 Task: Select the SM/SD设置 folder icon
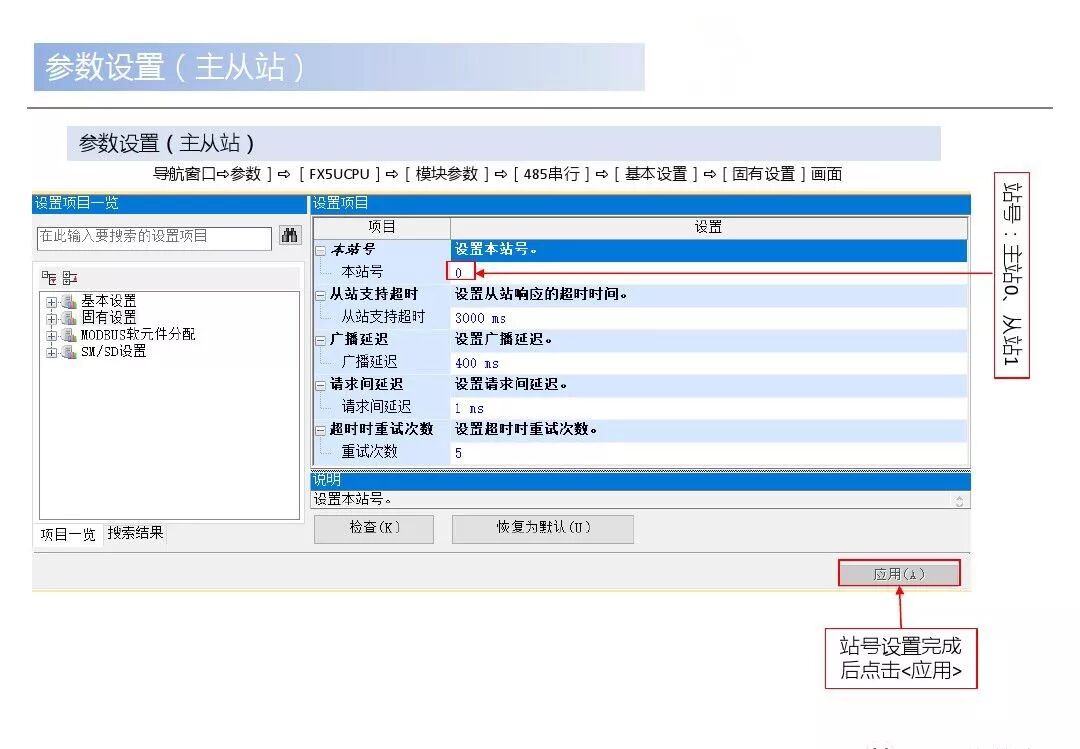[x=69, y=351]
